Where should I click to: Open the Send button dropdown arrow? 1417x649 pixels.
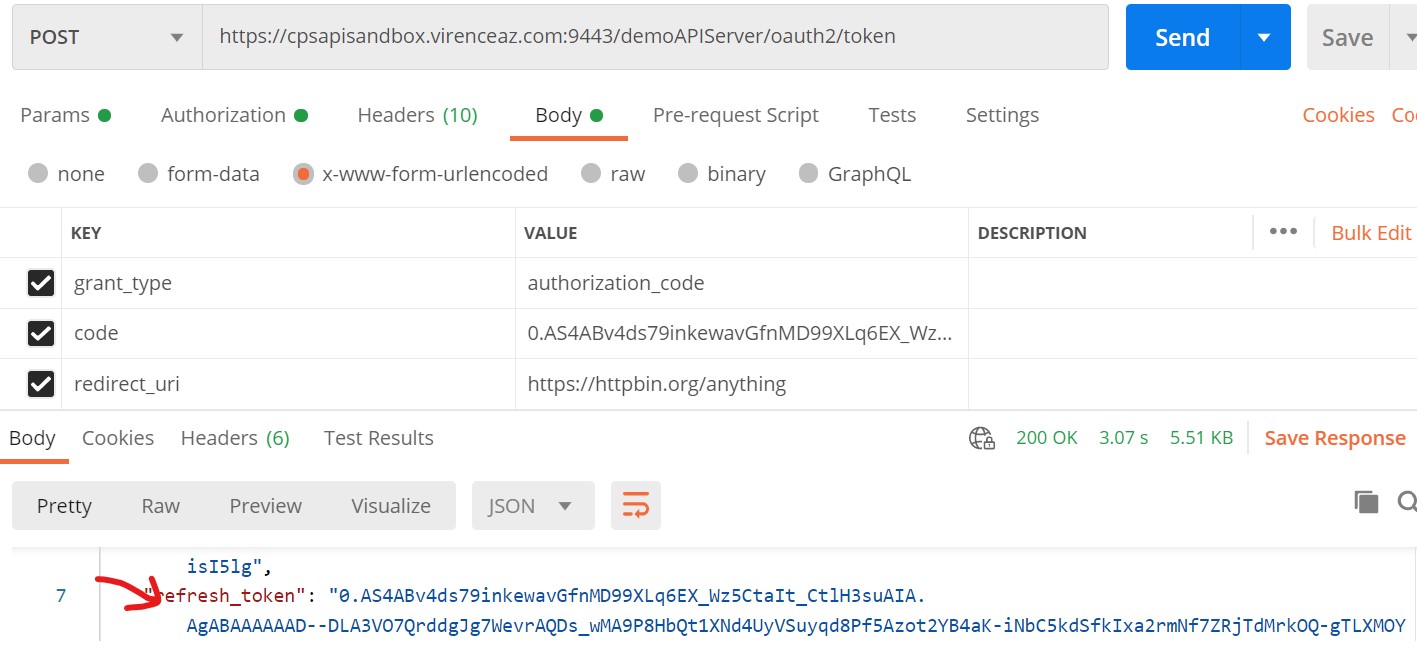[x=1266, y=36]
